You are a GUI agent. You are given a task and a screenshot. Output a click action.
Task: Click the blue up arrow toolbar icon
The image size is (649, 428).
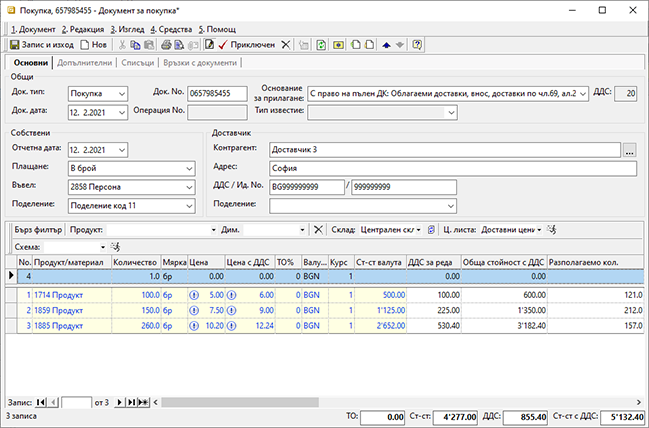click(386, 45)
